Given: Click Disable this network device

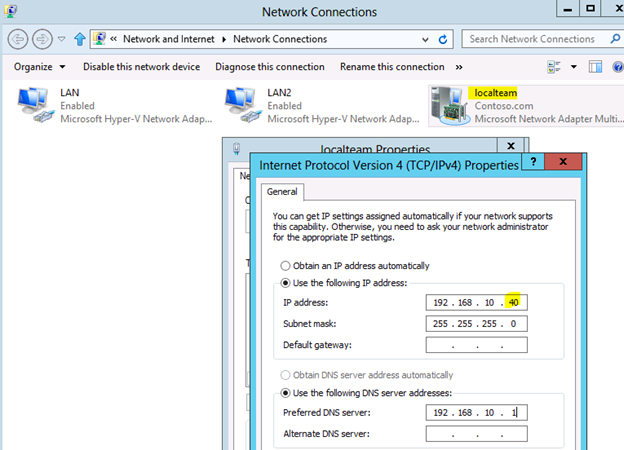Looking at the screenshot, I should tap(141, 67).
